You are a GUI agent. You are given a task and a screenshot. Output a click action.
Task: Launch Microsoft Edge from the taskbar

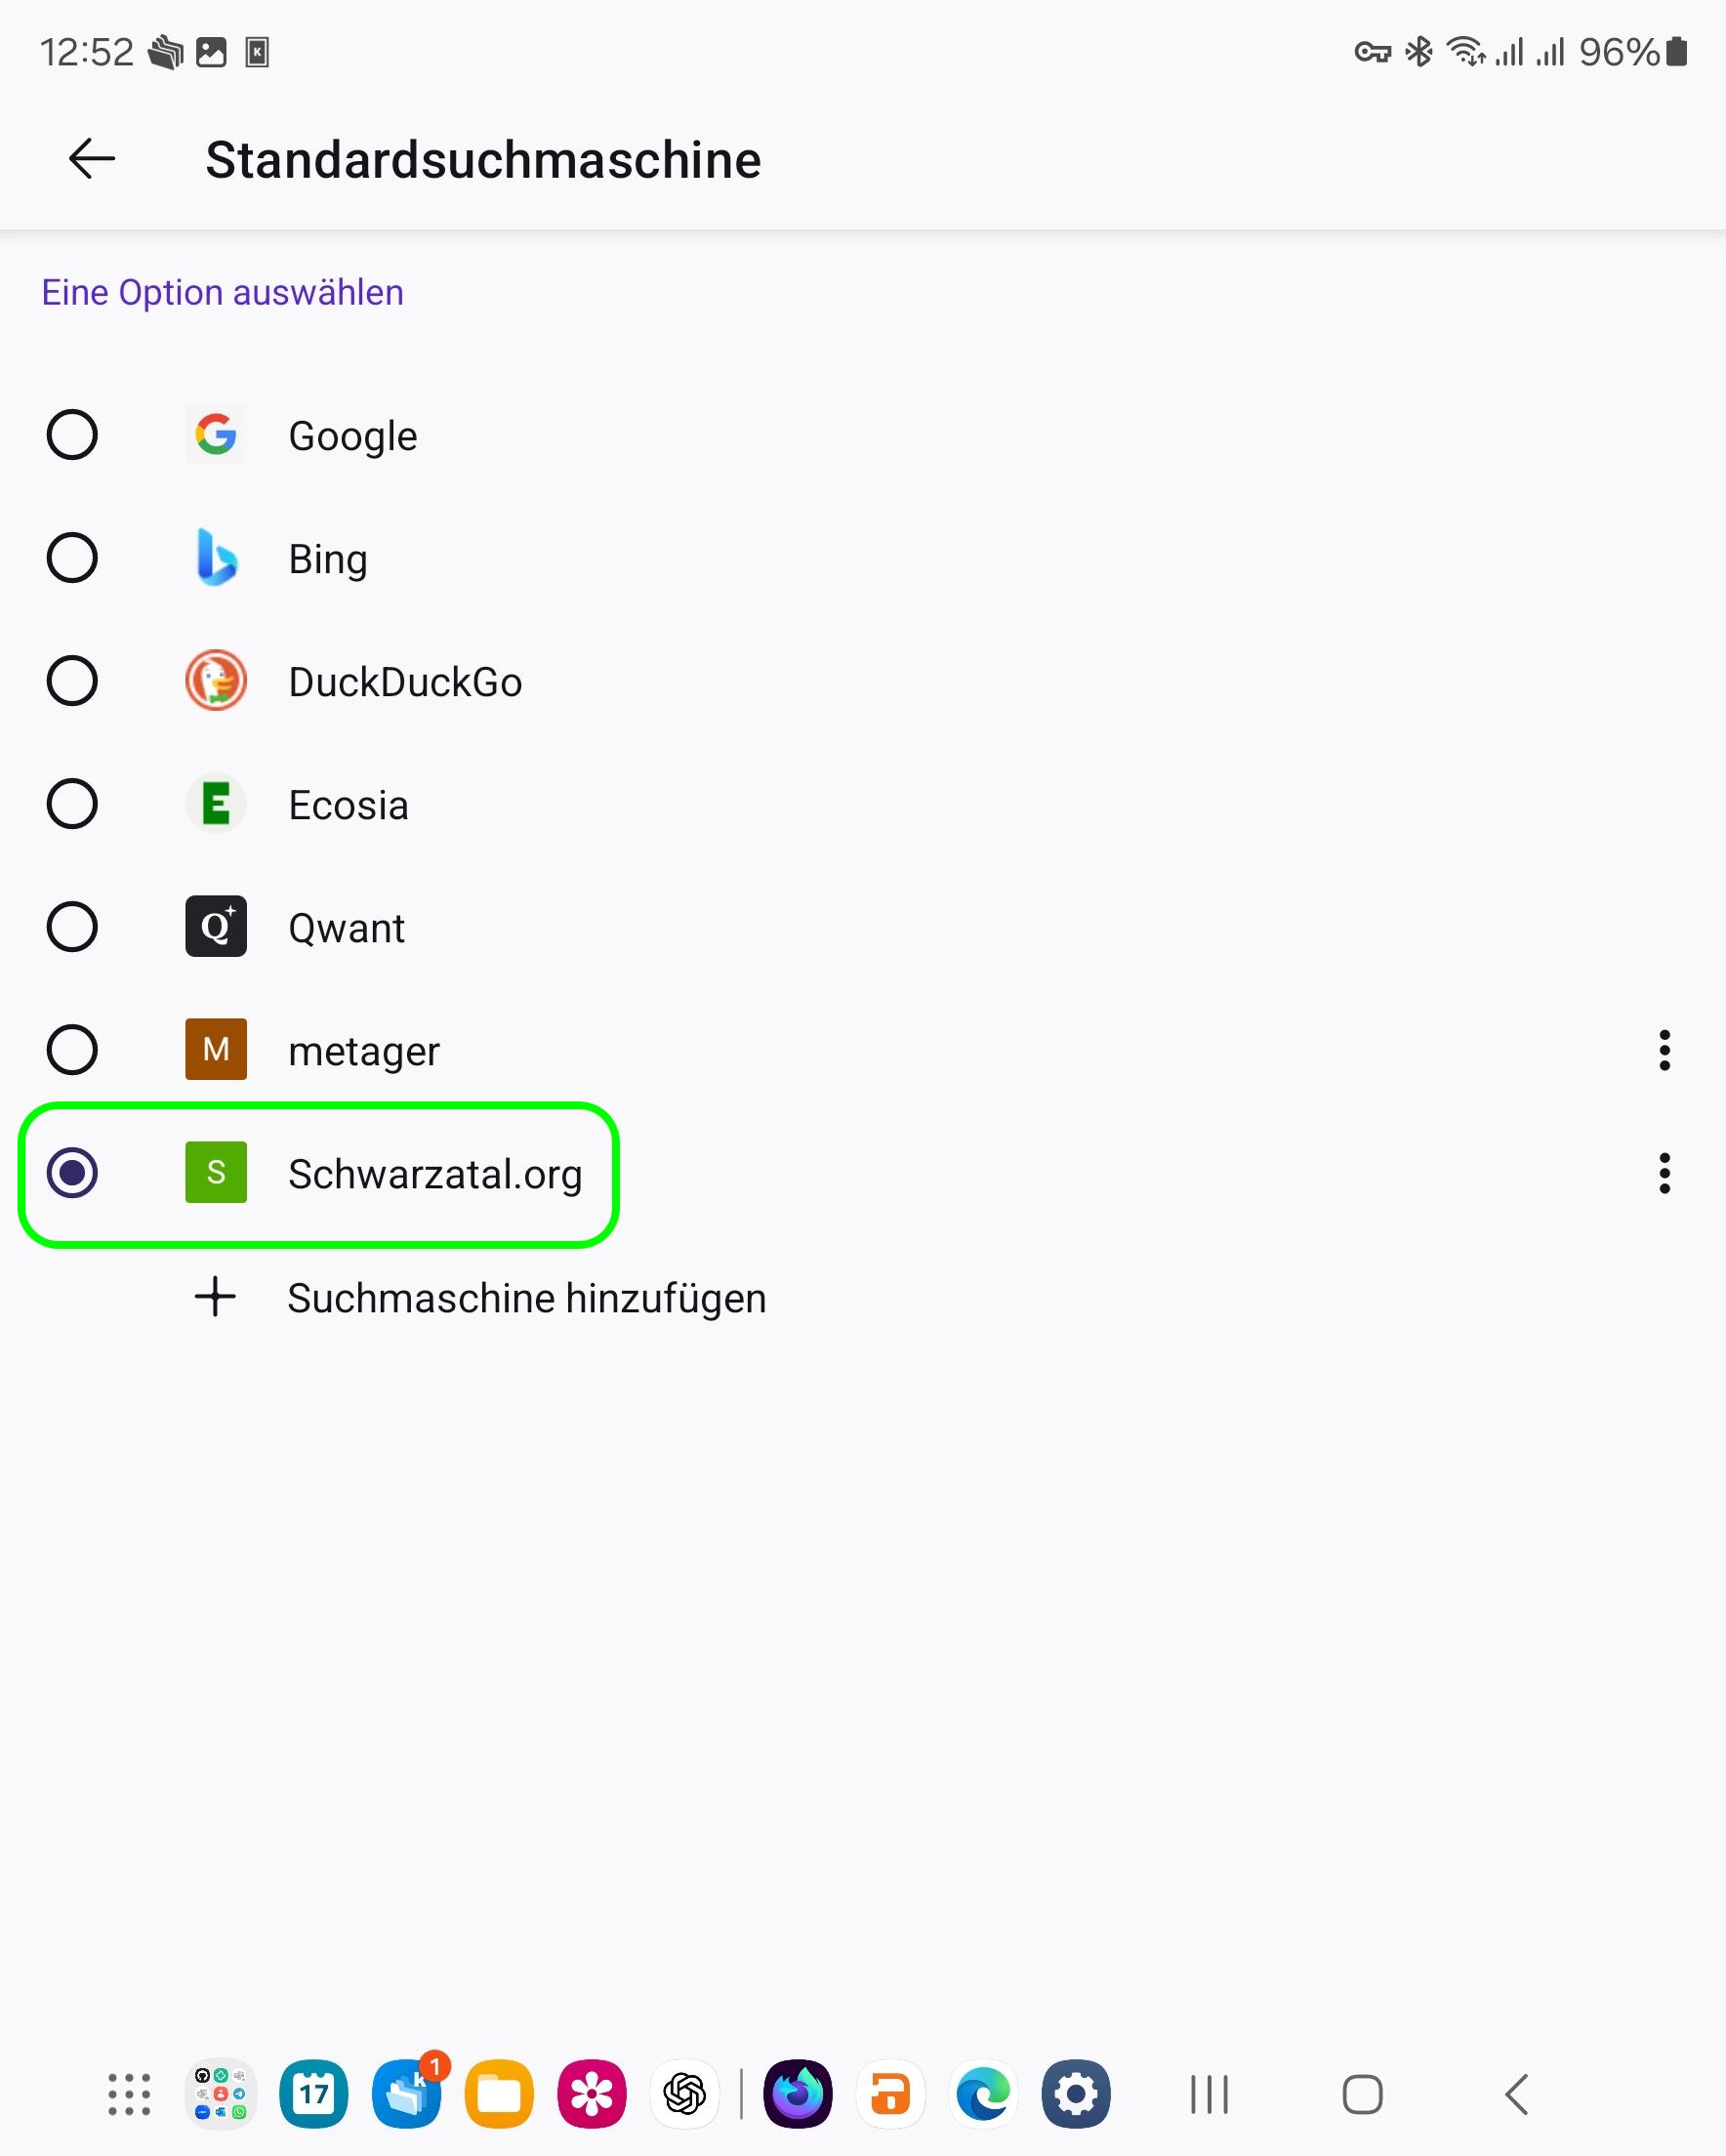click(x=983, y=2094)
